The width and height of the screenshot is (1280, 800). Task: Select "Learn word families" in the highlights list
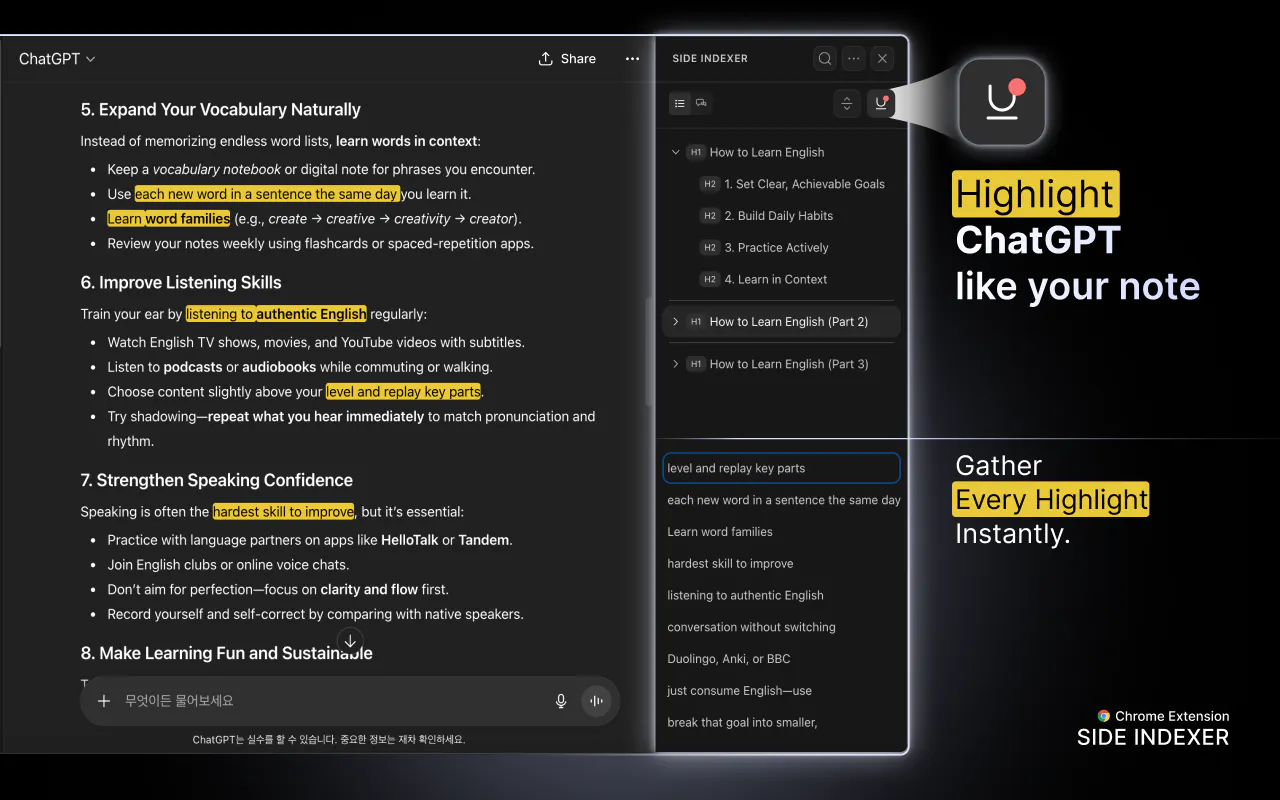point(720,532)
